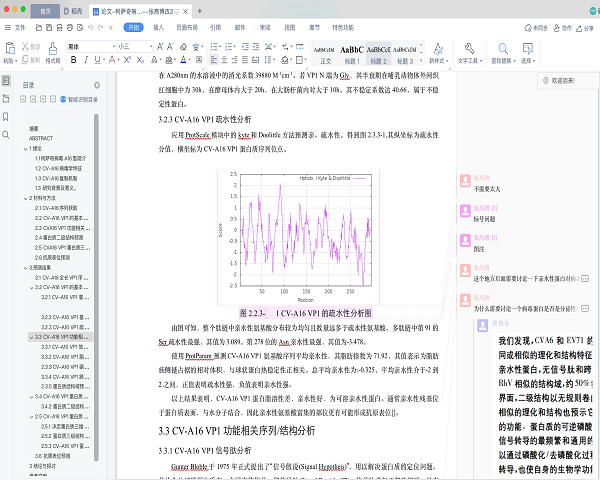Close the 目录 navigation pane
This screenshot has height=480, width=600.
[96, 85]
